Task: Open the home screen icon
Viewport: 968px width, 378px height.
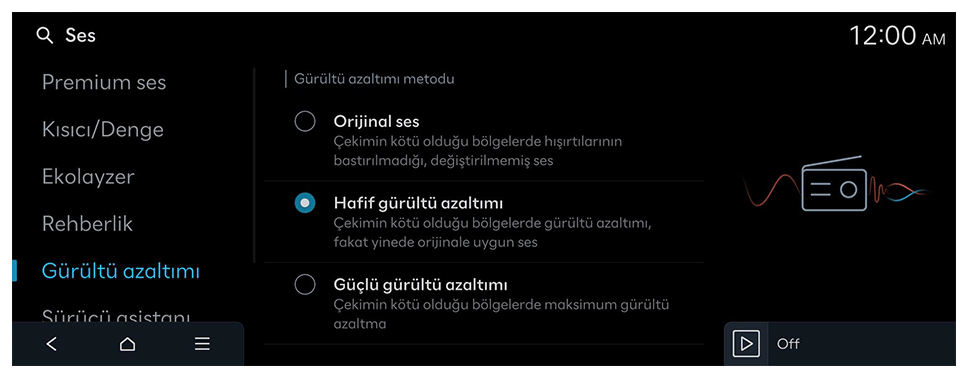Action: (x=127, y=344)
